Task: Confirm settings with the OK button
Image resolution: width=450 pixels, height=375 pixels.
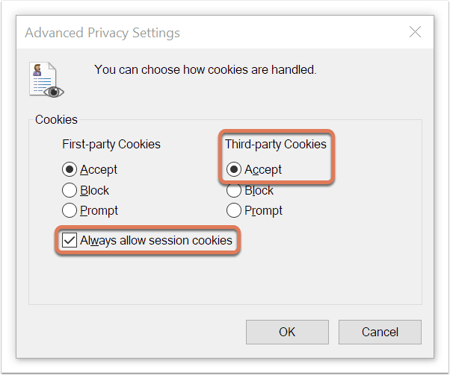Action: pos(287,332)
